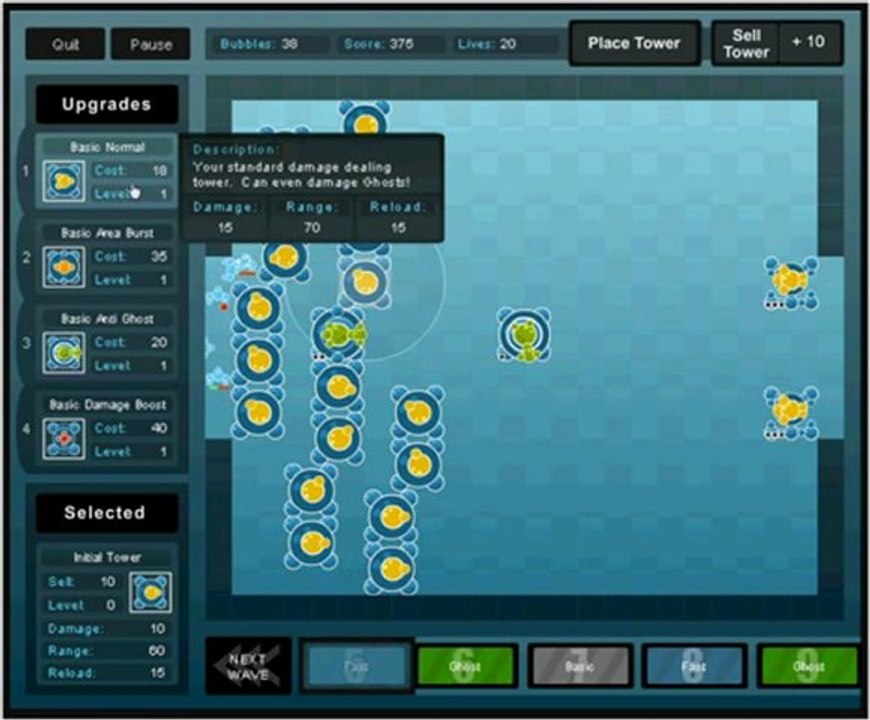
Task: Select the Basic Damage Boost upgrade icon
Action: click(x=64, y=439)
